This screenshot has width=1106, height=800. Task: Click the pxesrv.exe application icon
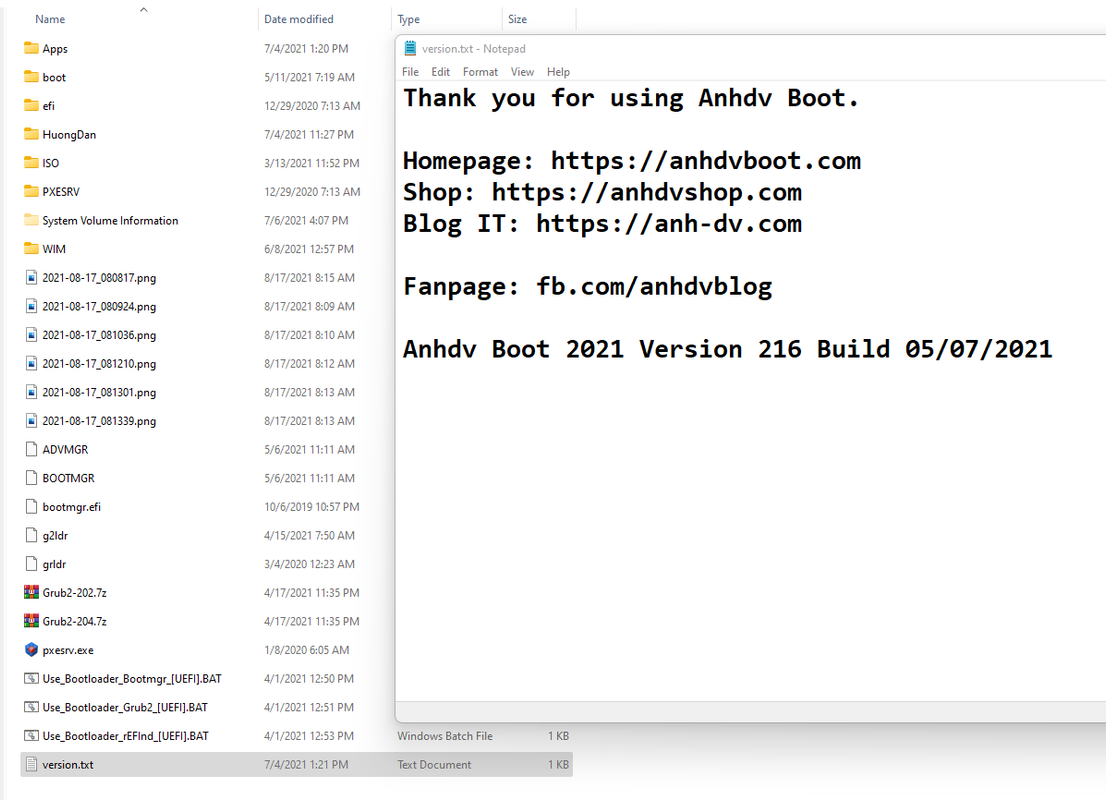31,650
